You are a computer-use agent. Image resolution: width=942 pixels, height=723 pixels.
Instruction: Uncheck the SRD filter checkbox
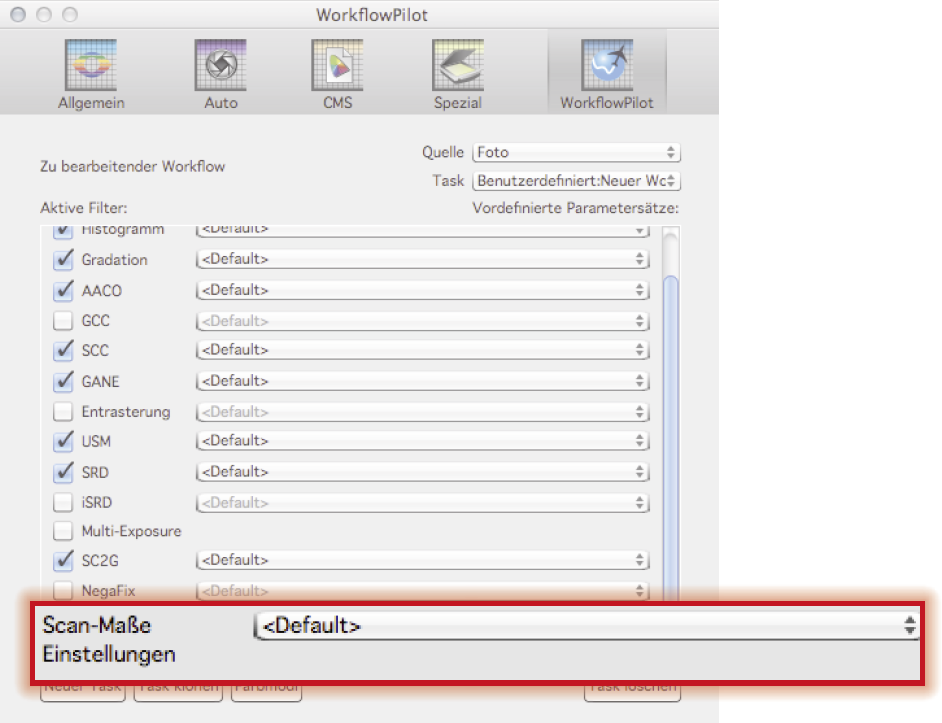[x=63, y=471]
